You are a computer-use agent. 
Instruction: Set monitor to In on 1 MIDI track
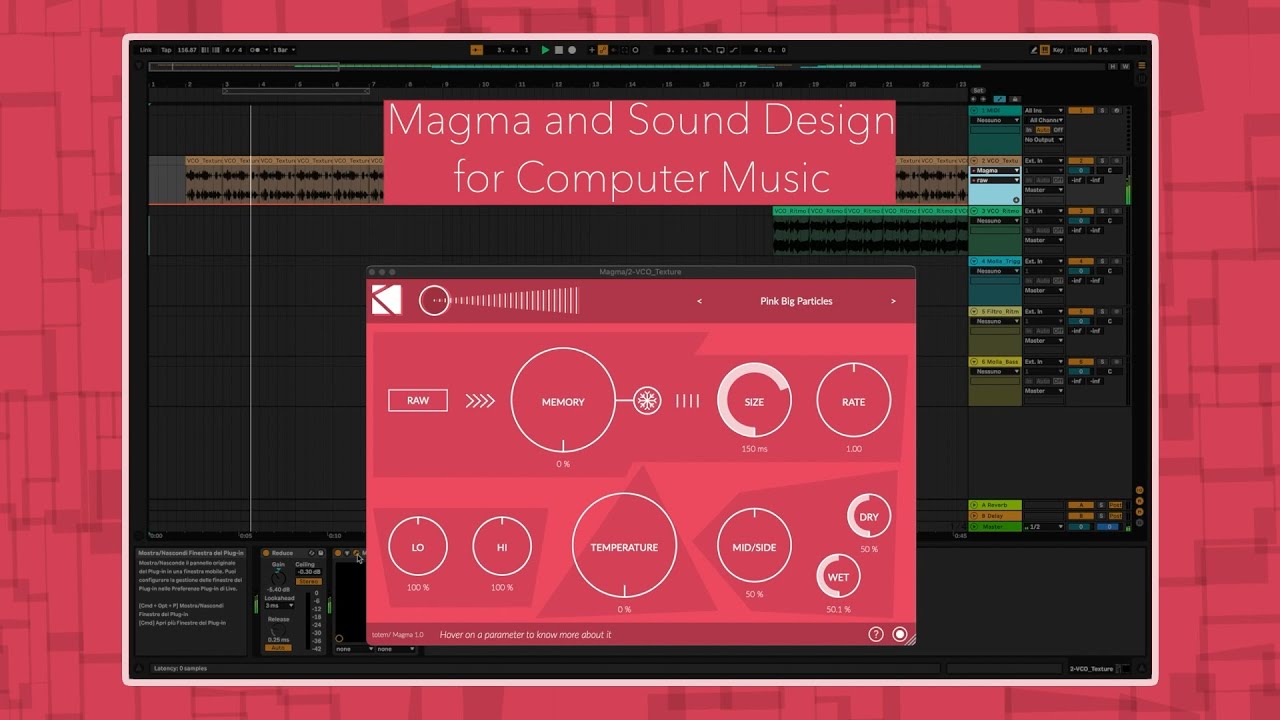point(1029,130)
